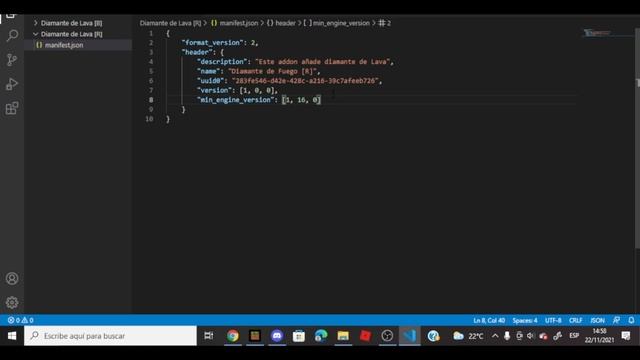Open Microsoft Edge from taskbar
Viewport: 640px width, 360px height.
pos(321,336)
